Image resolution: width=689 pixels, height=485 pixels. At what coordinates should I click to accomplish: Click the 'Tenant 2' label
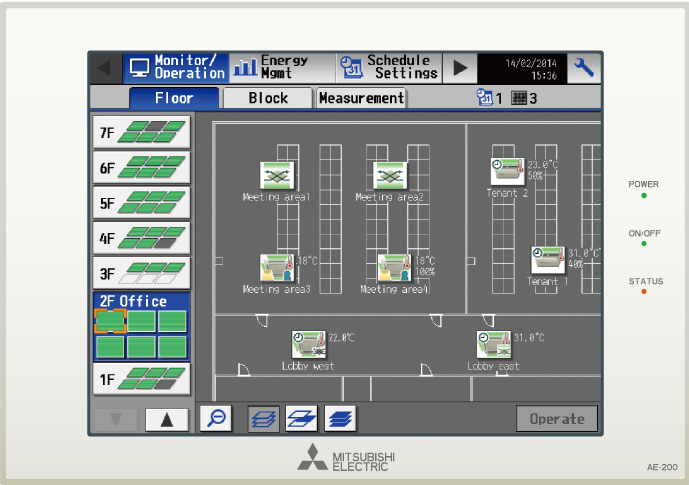click(507, 193)
